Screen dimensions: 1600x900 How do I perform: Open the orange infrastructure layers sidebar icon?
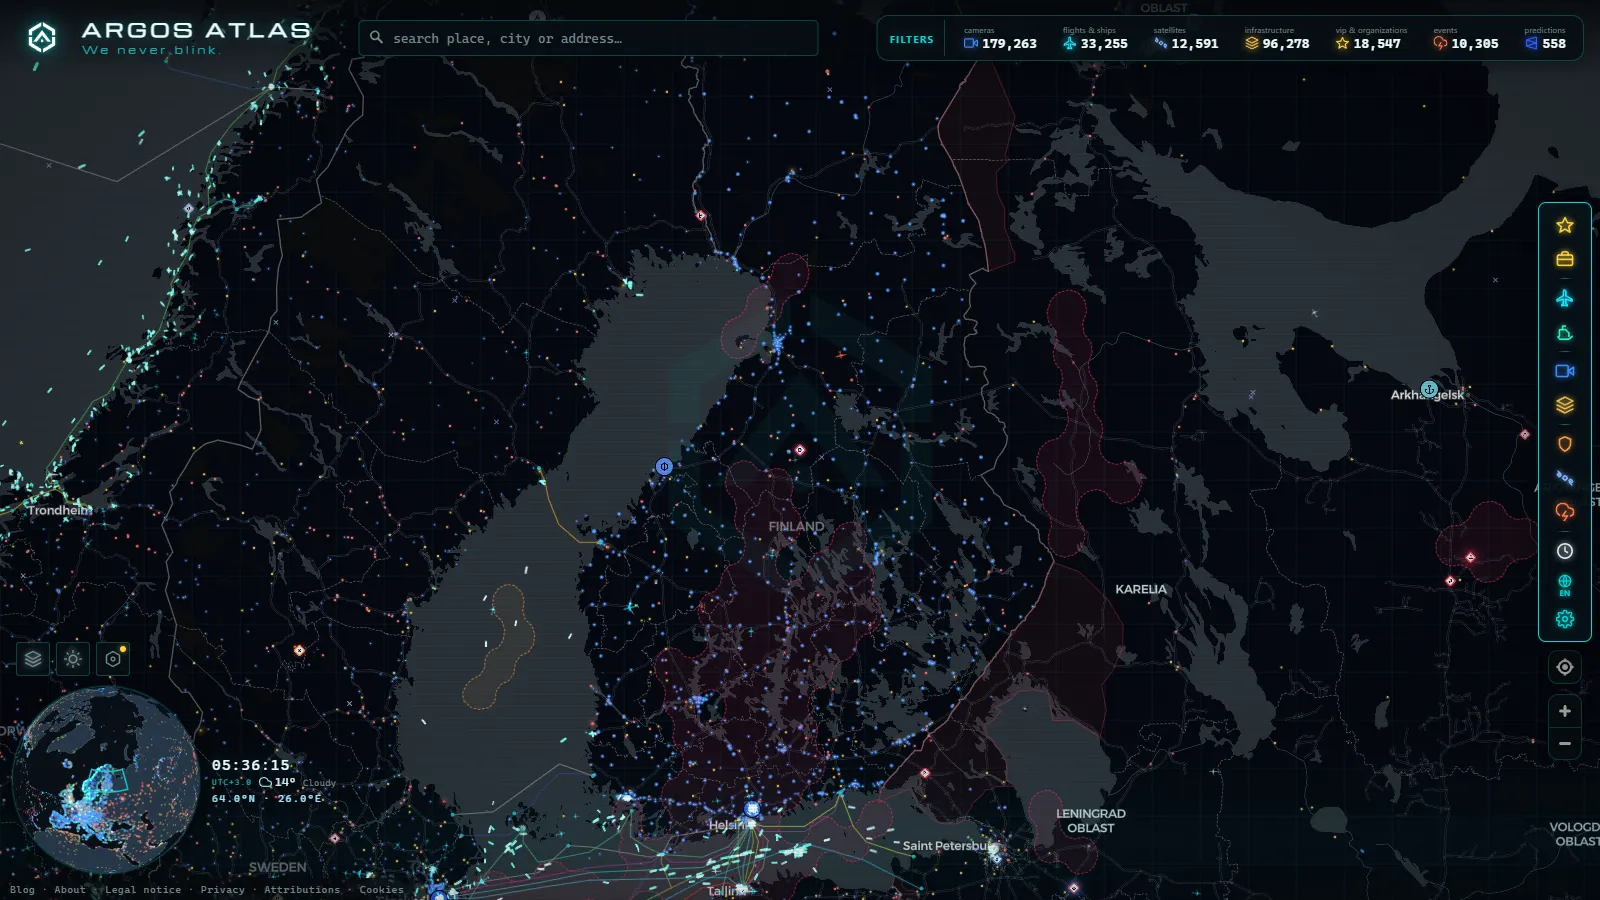coord(1565,405)
